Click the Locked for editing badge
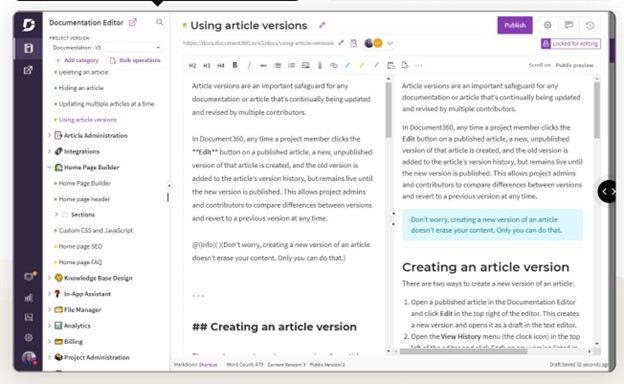 pos(571,43)
